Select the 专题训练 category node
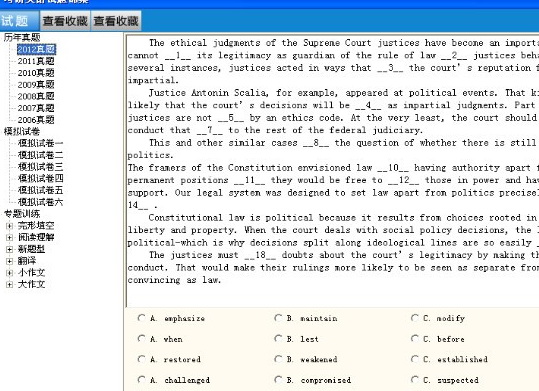Viewport: 539px width, 391px height. (22, 214)
